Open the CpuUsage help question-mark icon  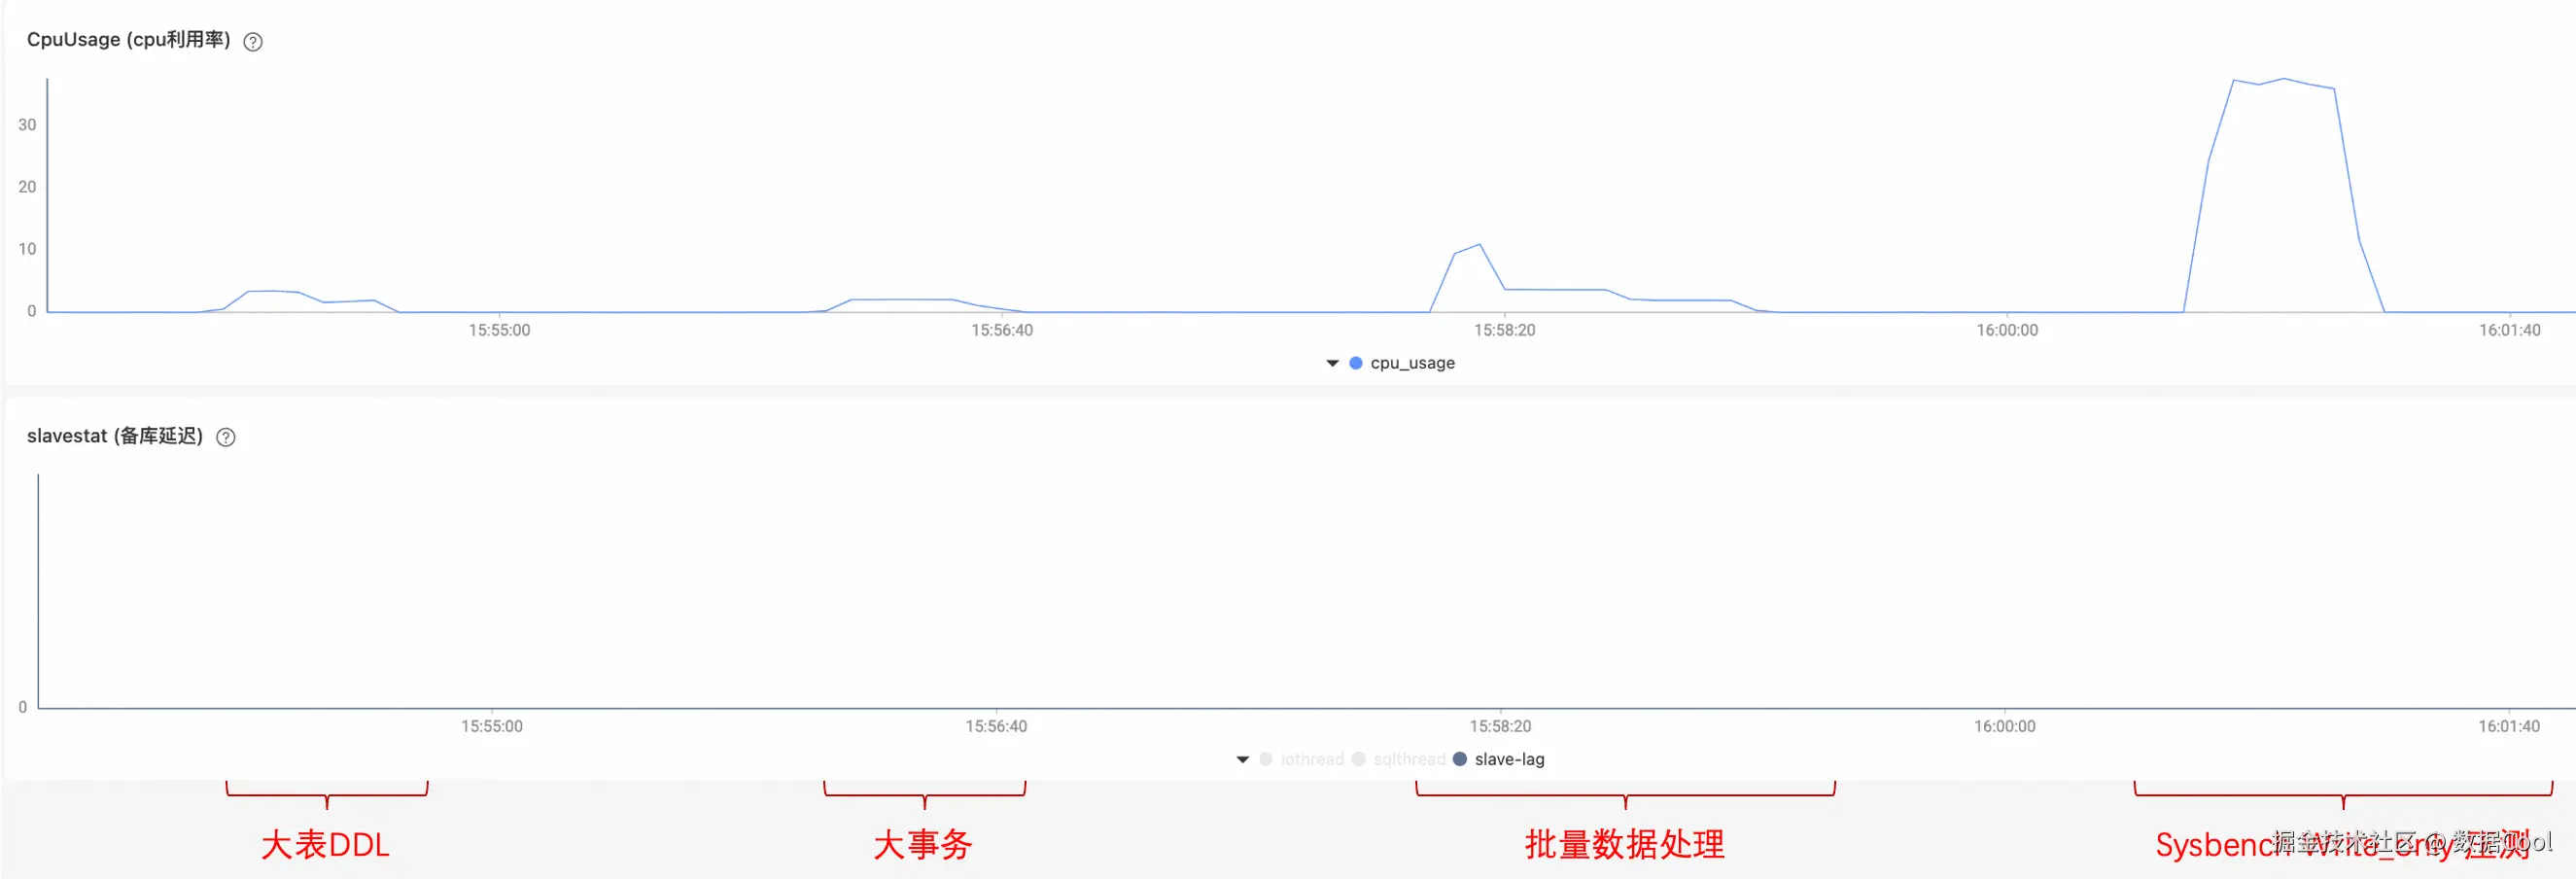[x=254, y=42]
